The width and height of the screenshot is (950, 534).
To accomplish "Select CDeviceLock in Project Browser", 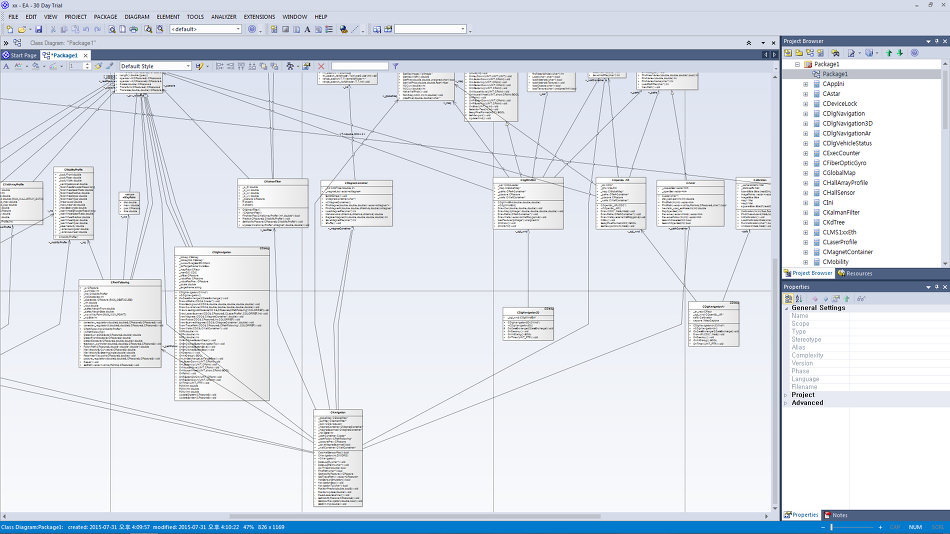I will point(840,104).
